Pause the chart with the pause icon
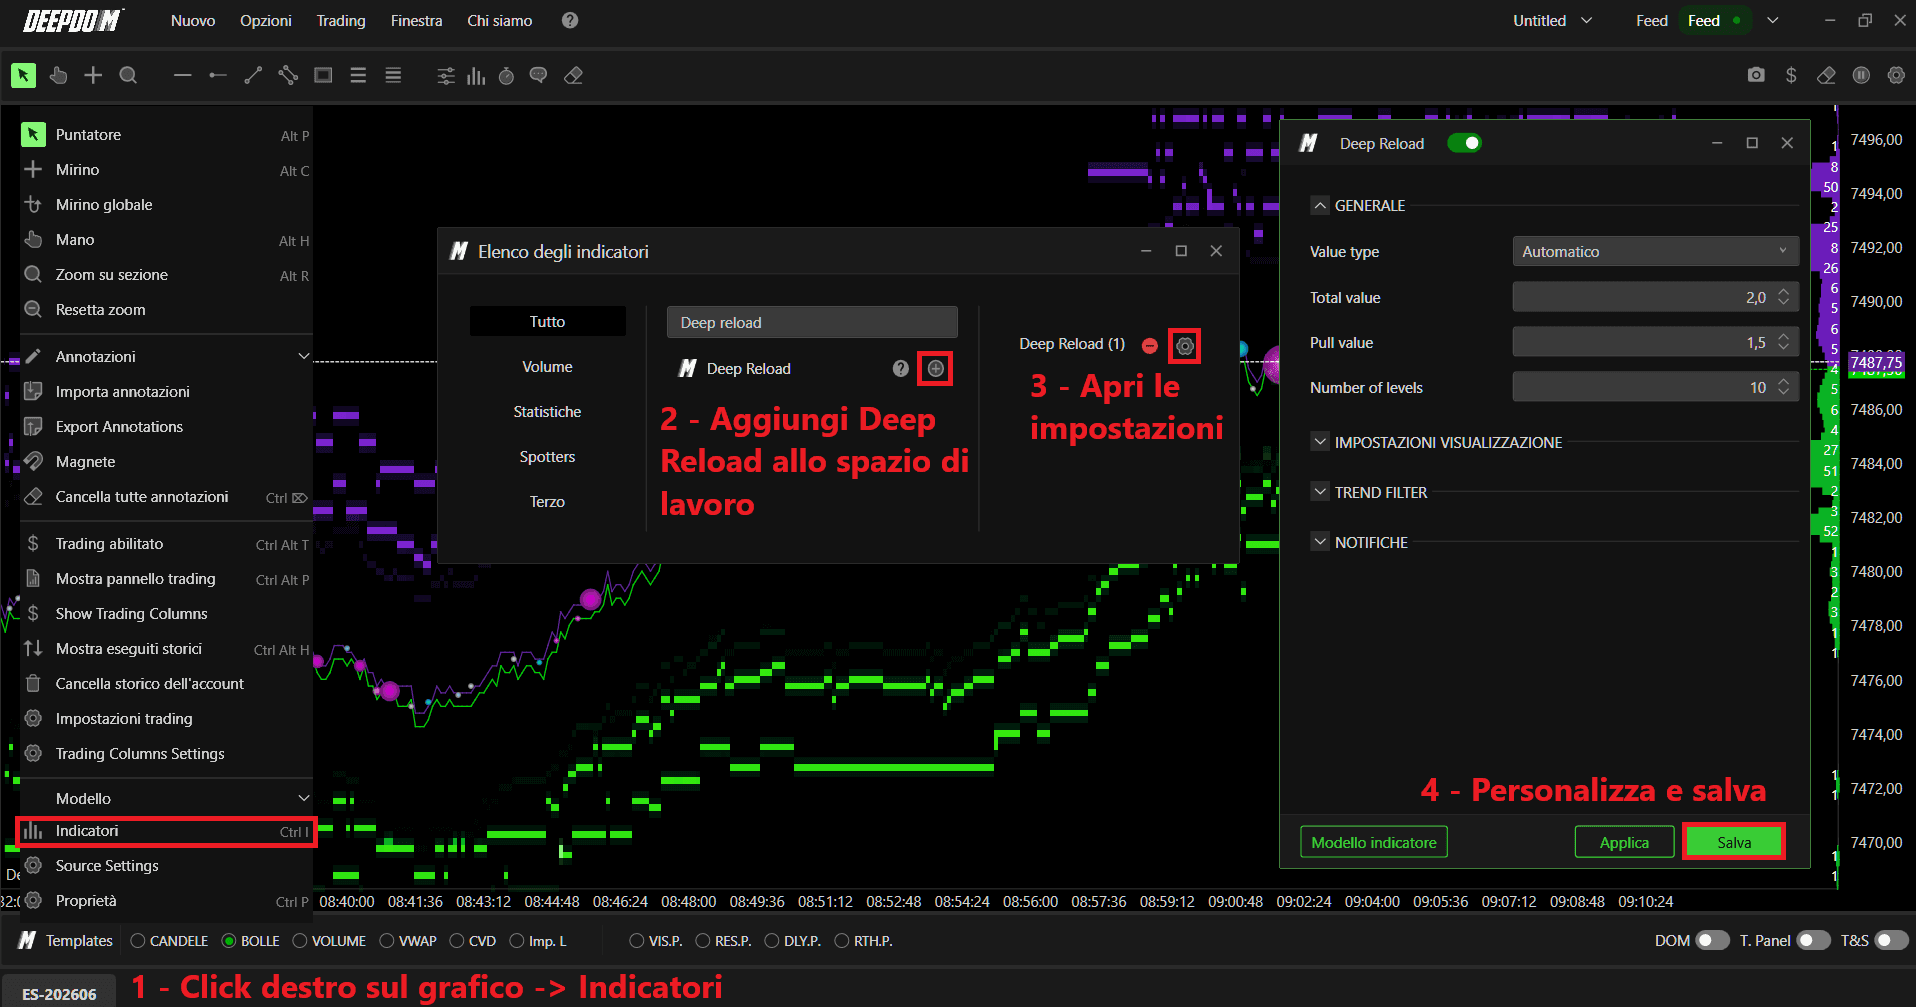1916x1007 pixels. 1861,75
